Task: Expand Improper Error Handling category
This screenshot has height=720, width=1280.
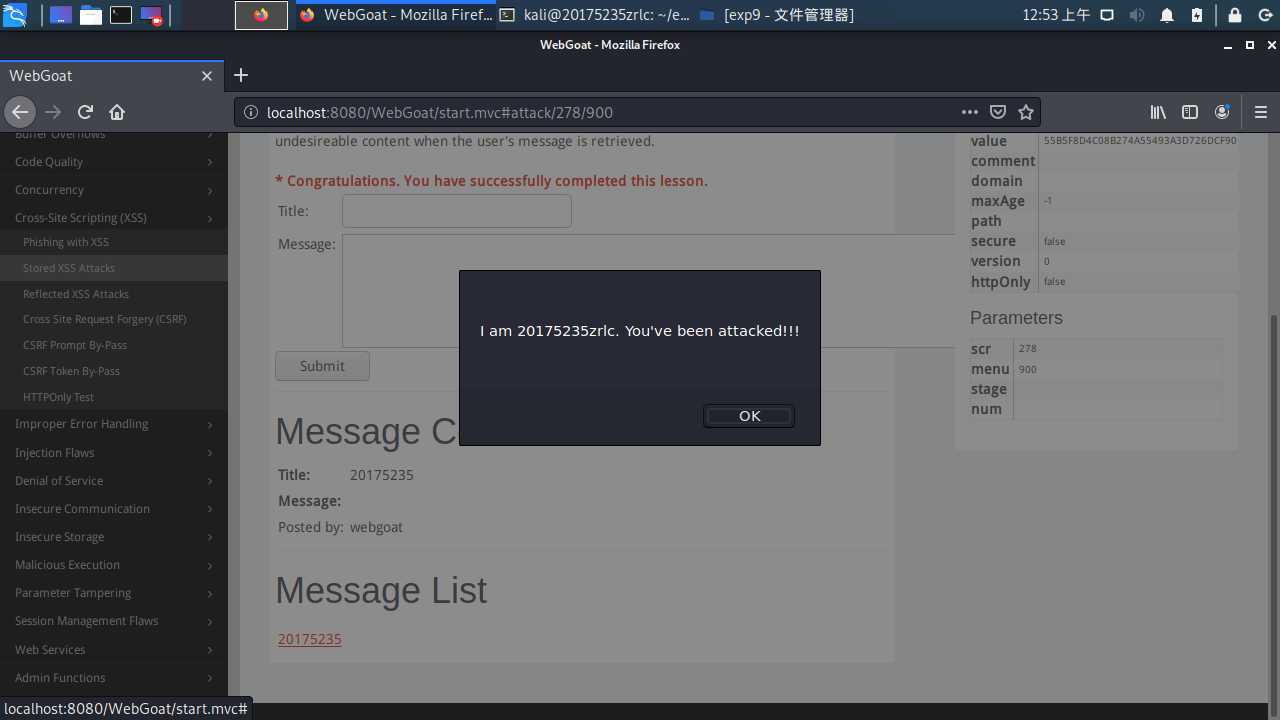Action: tap(114, 424)
